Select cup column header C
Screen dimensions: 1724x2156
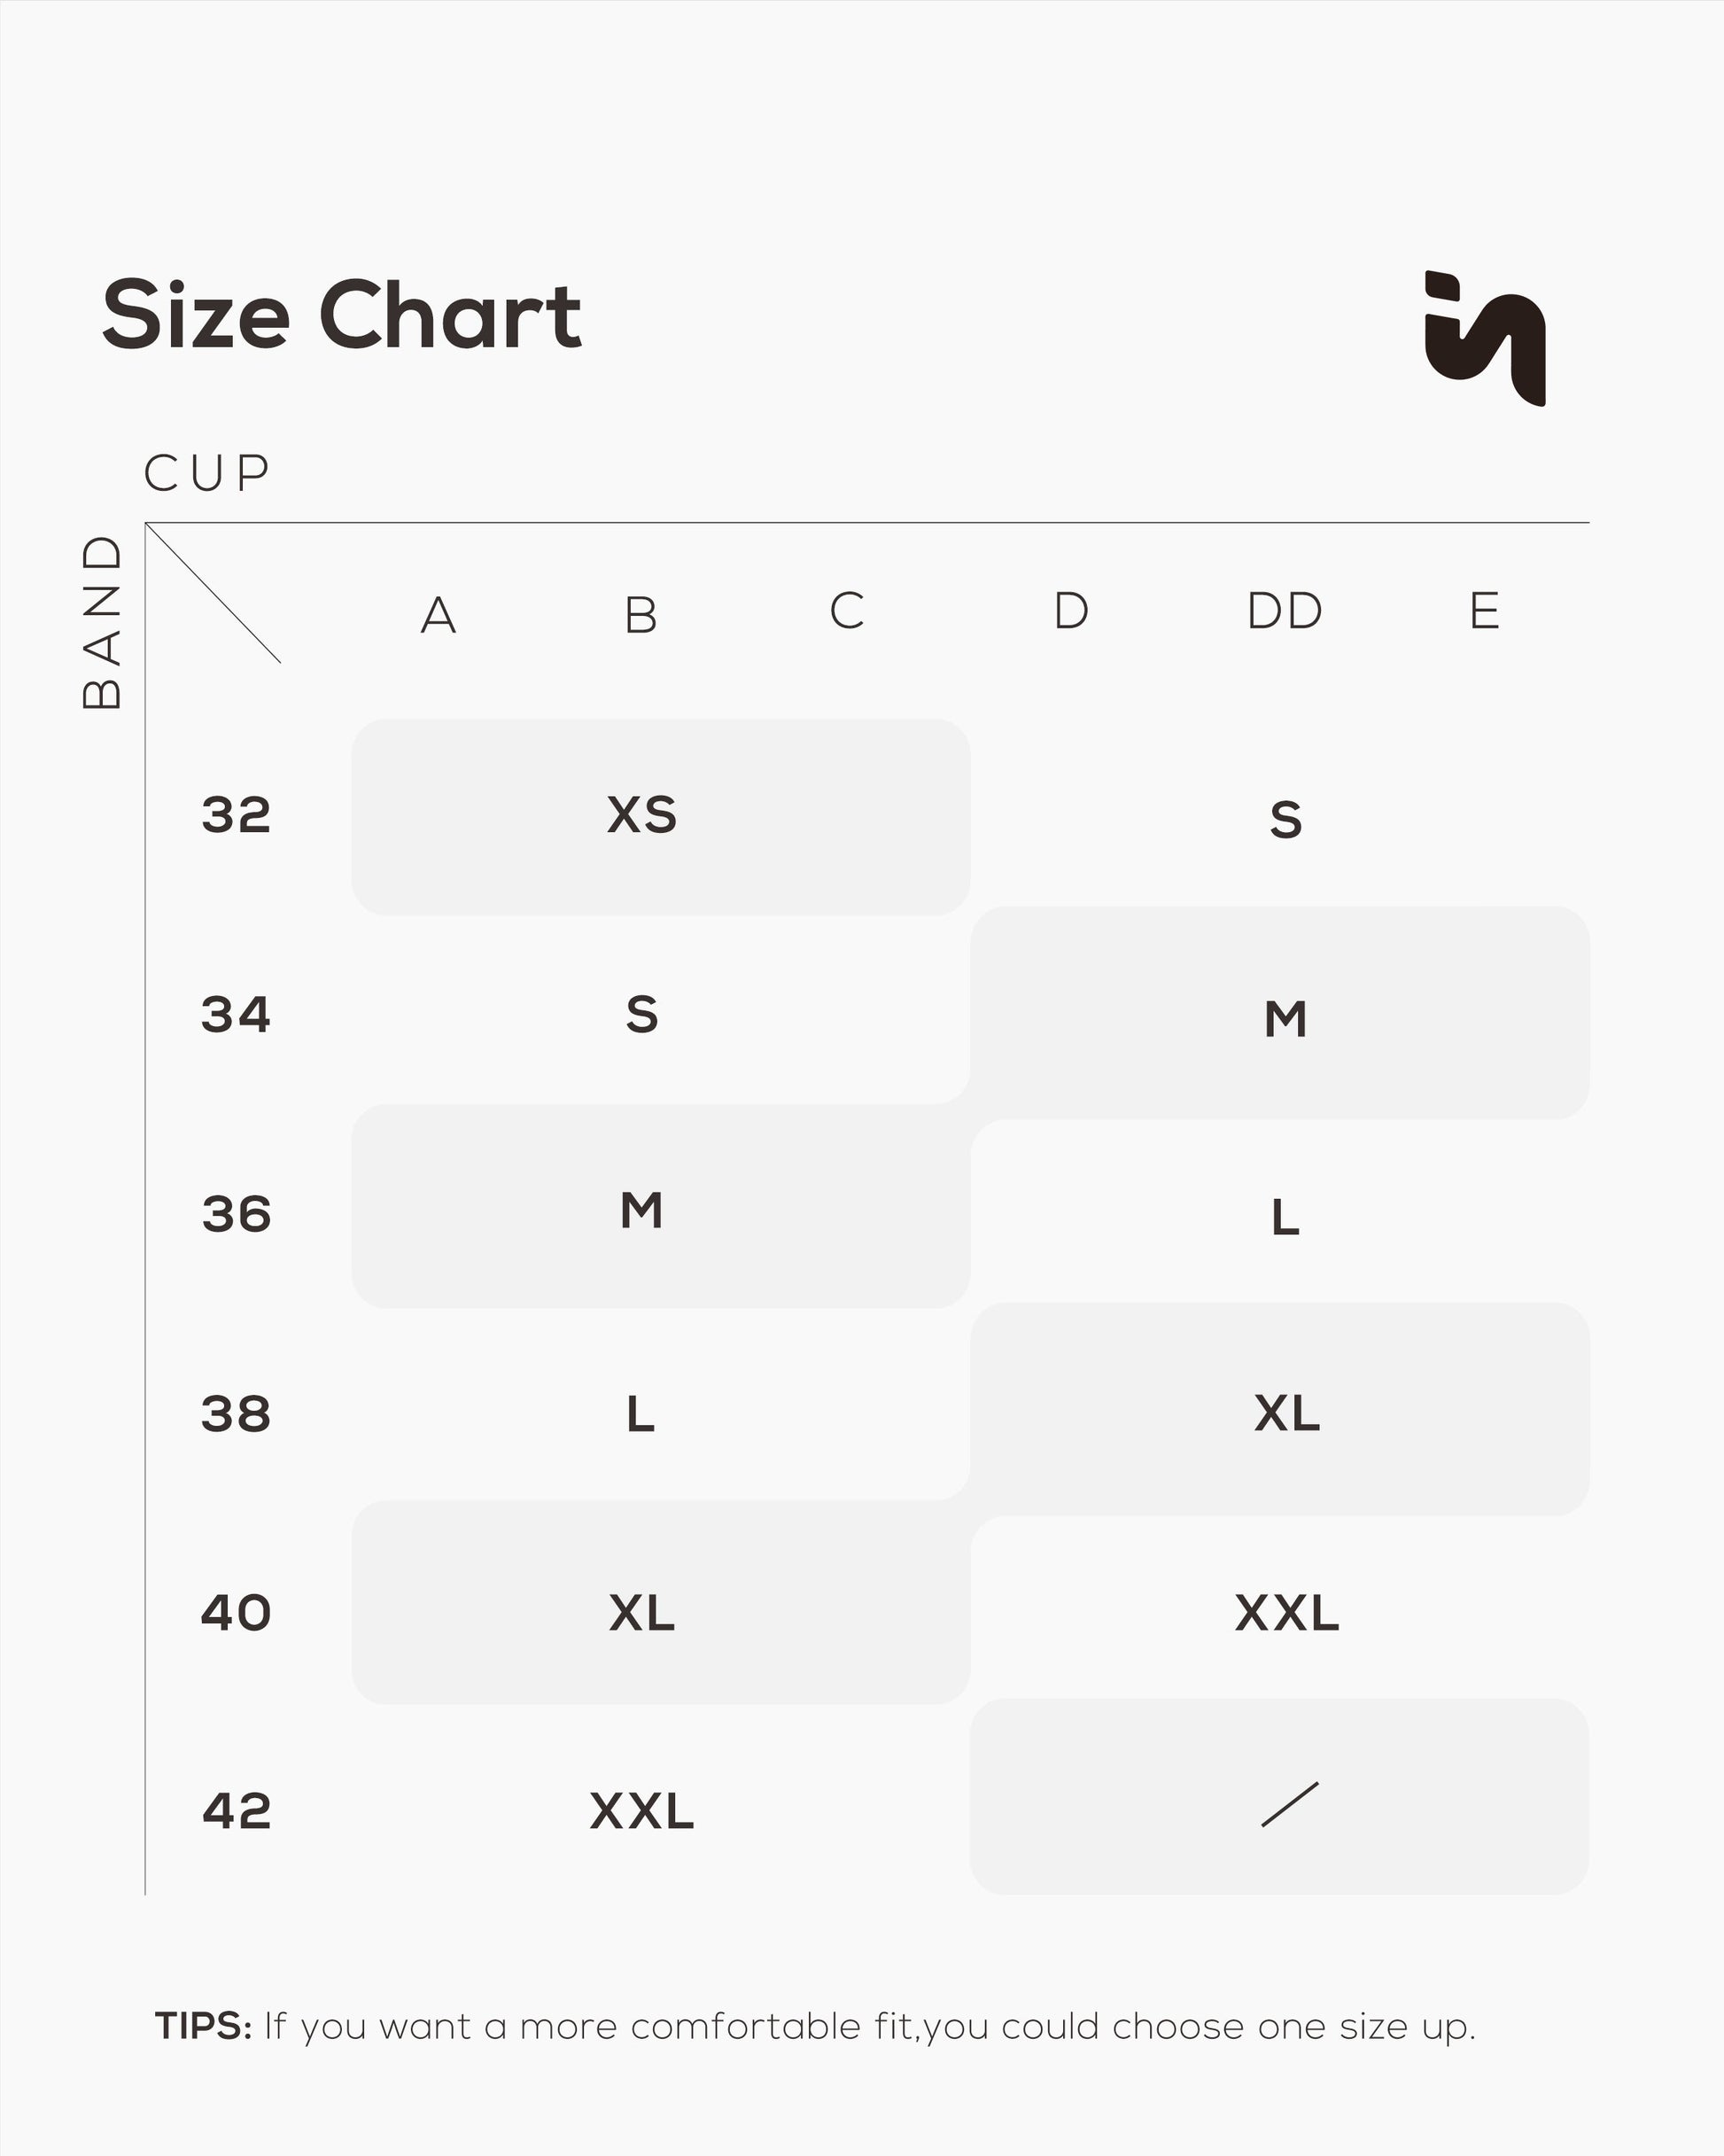846,611
